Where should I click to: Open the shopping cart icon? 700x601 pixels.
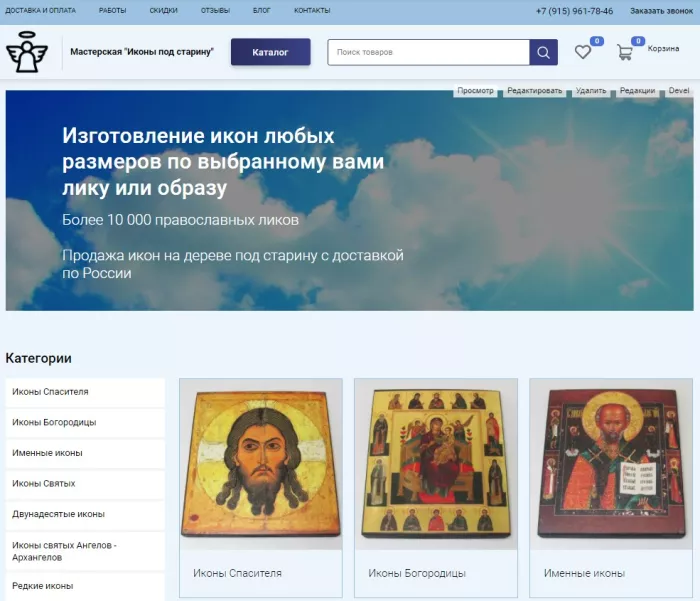click(x=625, y=52)
